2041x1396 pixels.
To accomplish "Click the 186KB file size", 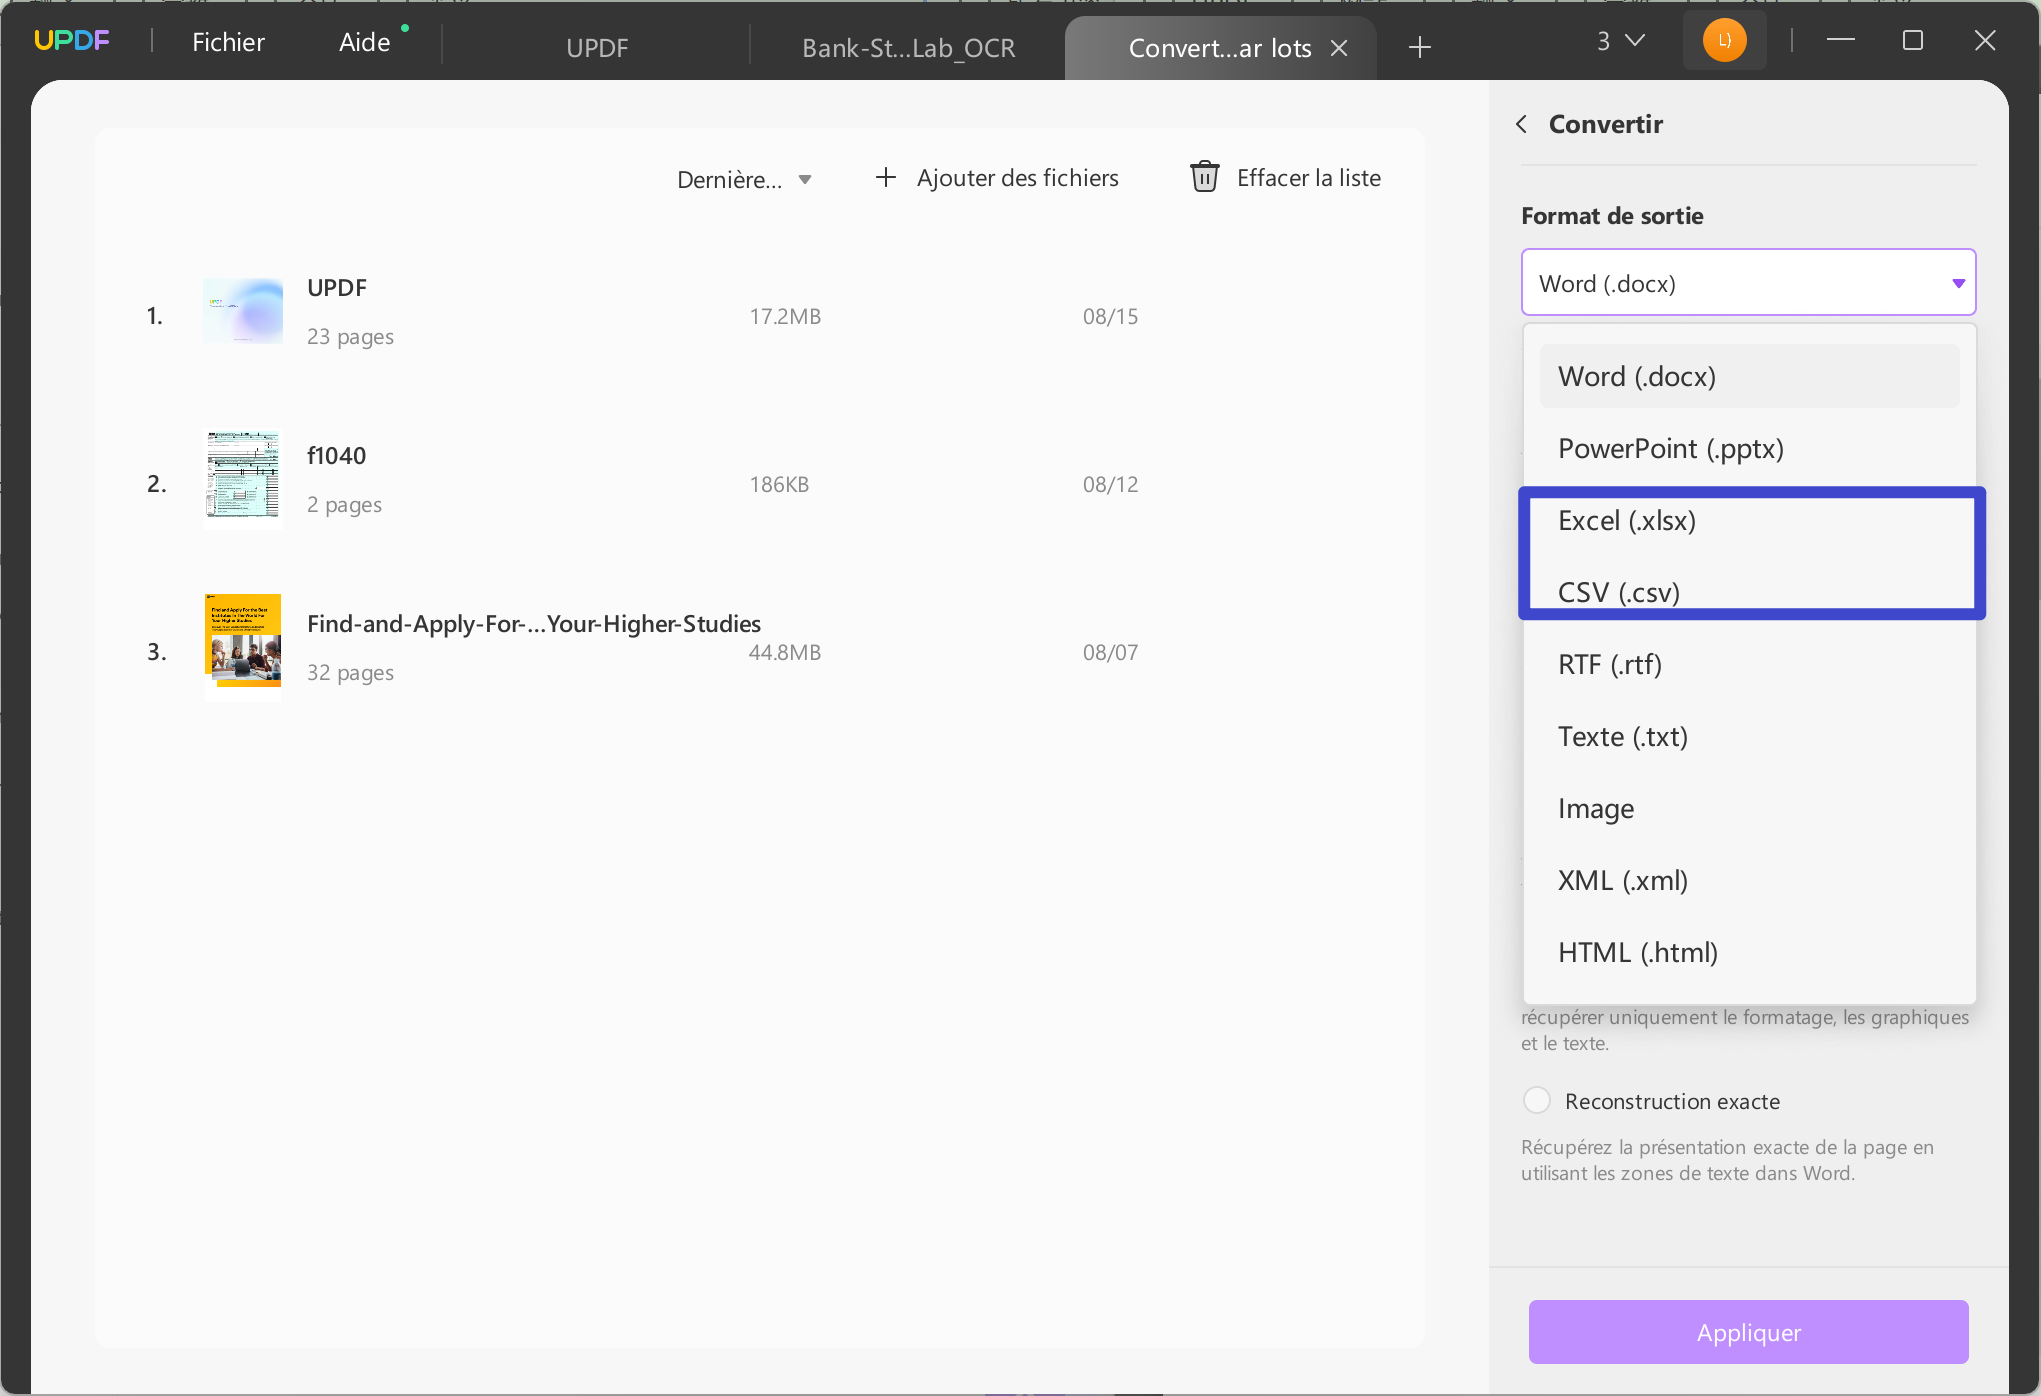I will click(779, 485).
